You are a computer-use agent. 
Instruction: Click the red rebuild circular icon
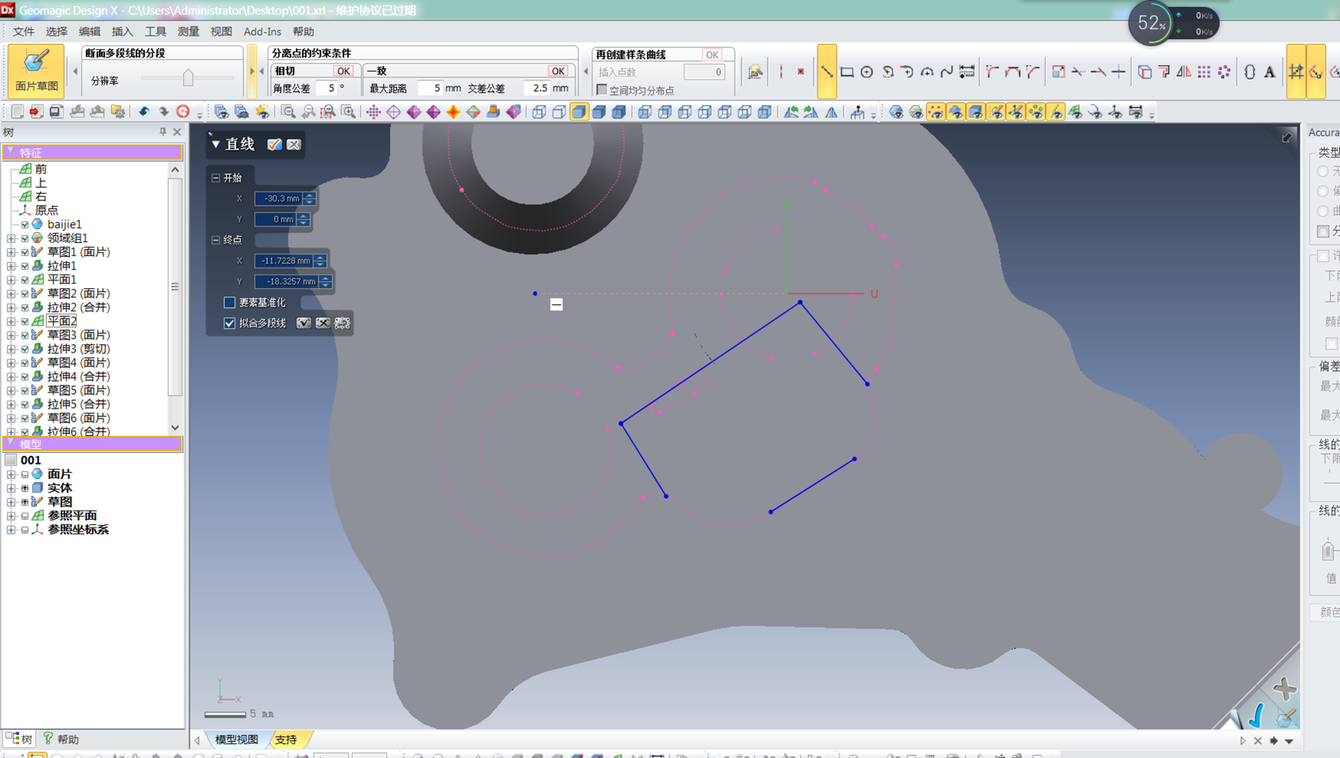183,112
